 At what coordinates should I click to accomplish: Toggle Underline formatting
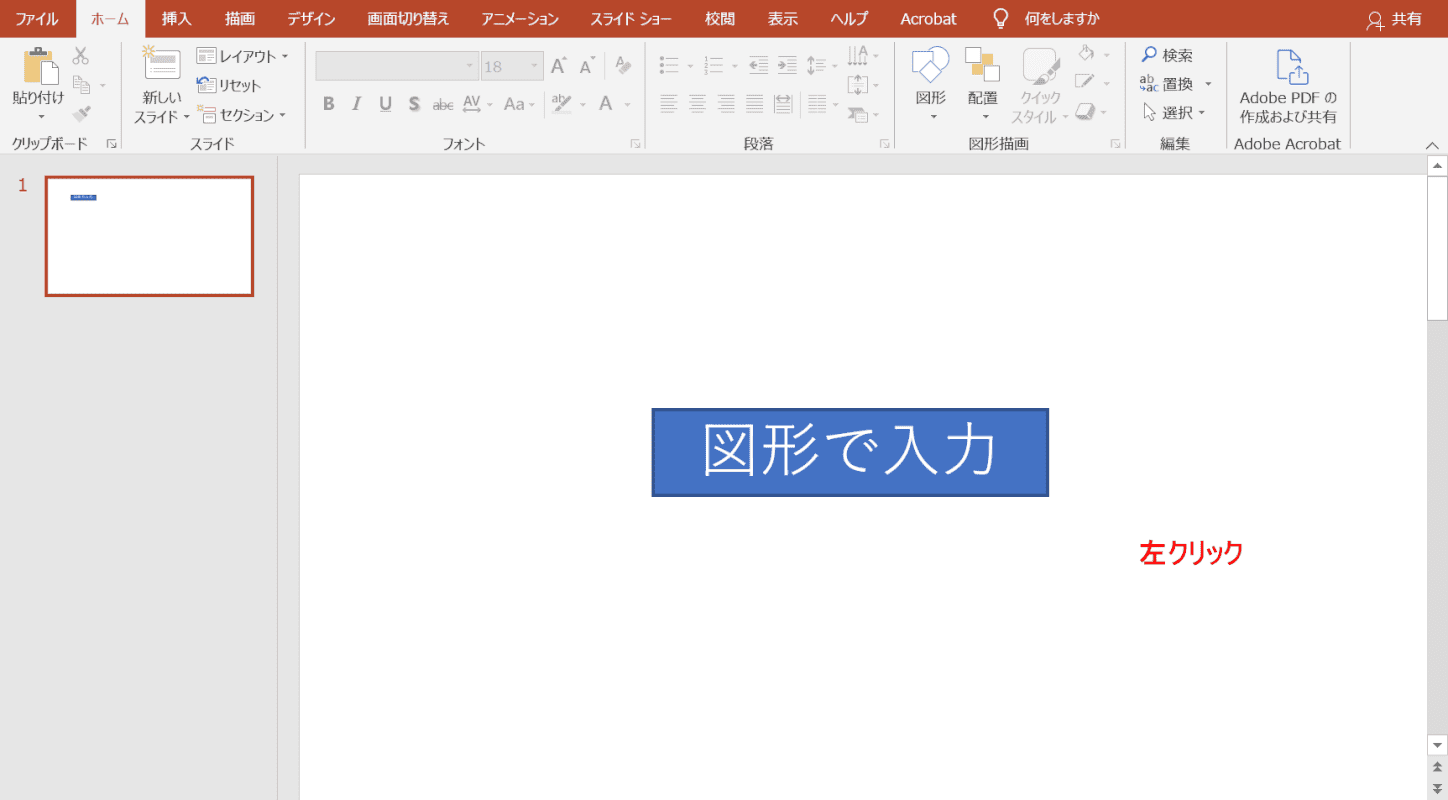(385, 103)
